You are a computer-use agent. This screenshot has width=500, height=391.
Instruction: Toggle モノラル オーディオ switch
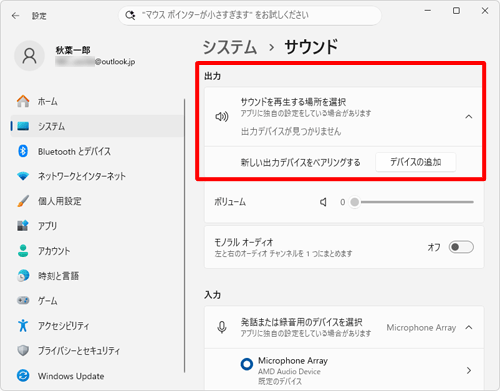[461, 247]
